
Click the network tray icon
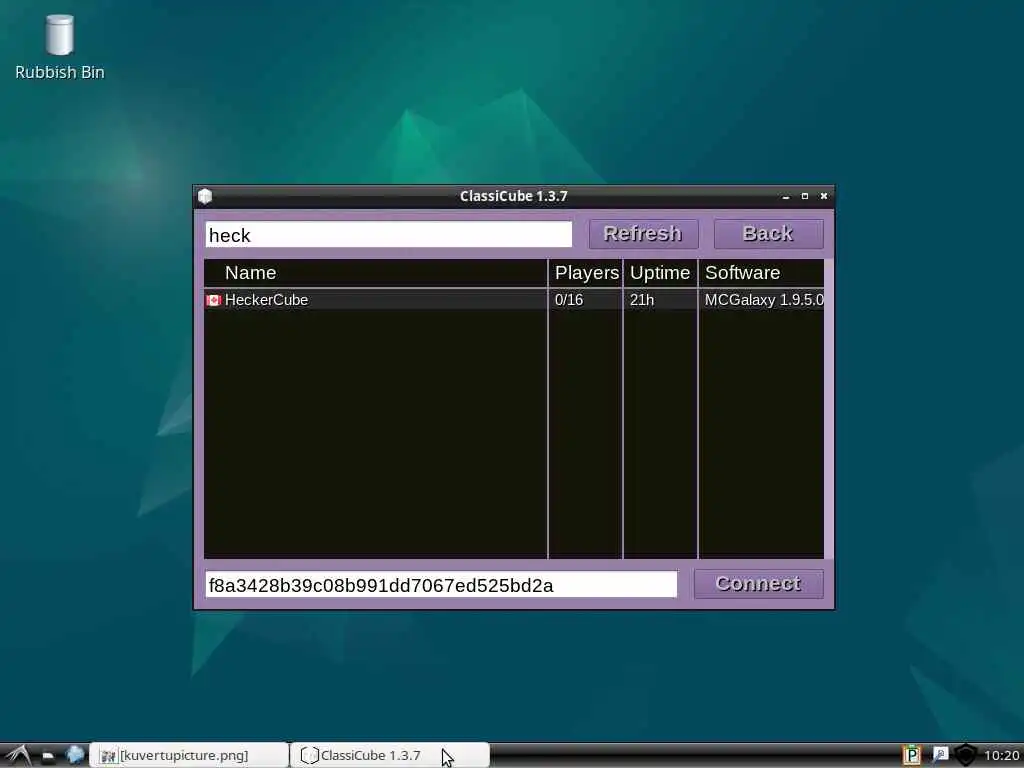pos(940,755)
